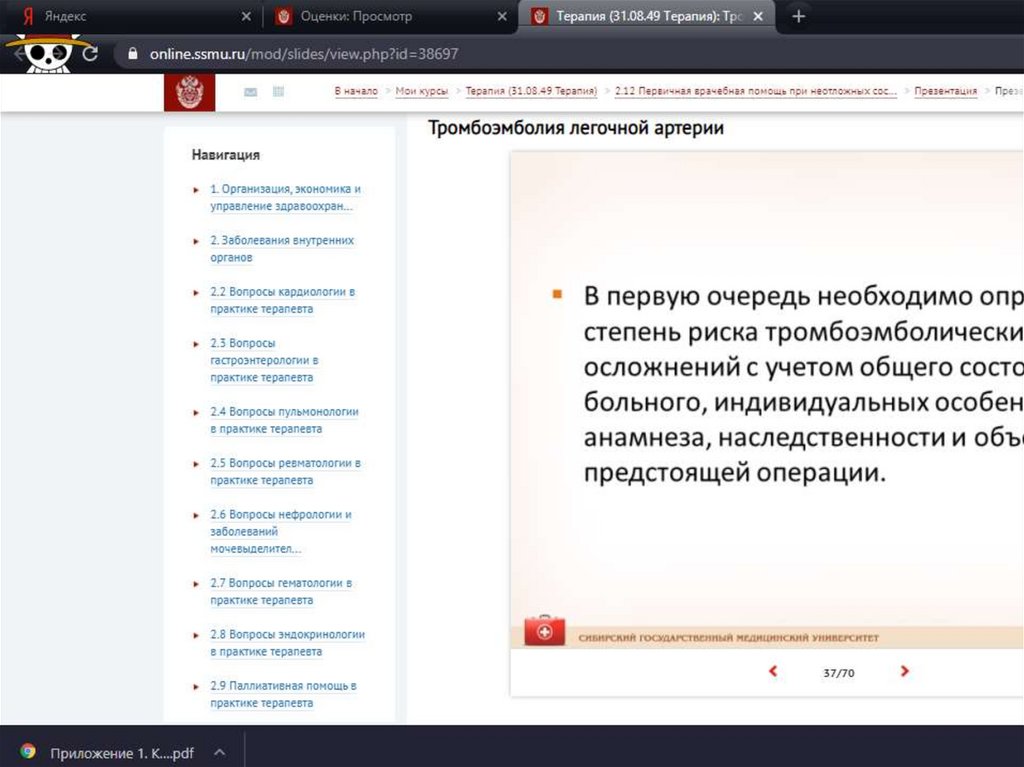Reload the page with the refresh icon

coord(90,54)
